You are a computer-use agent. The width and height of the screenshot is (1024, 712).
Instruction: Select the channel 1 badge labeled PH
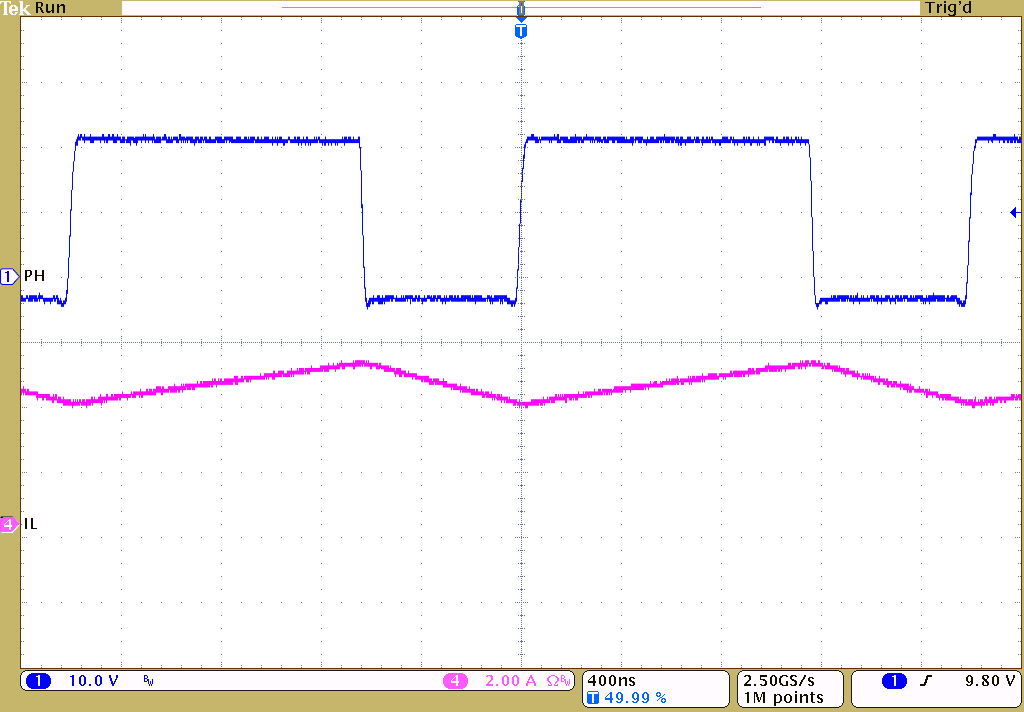[x=8, y=277]
